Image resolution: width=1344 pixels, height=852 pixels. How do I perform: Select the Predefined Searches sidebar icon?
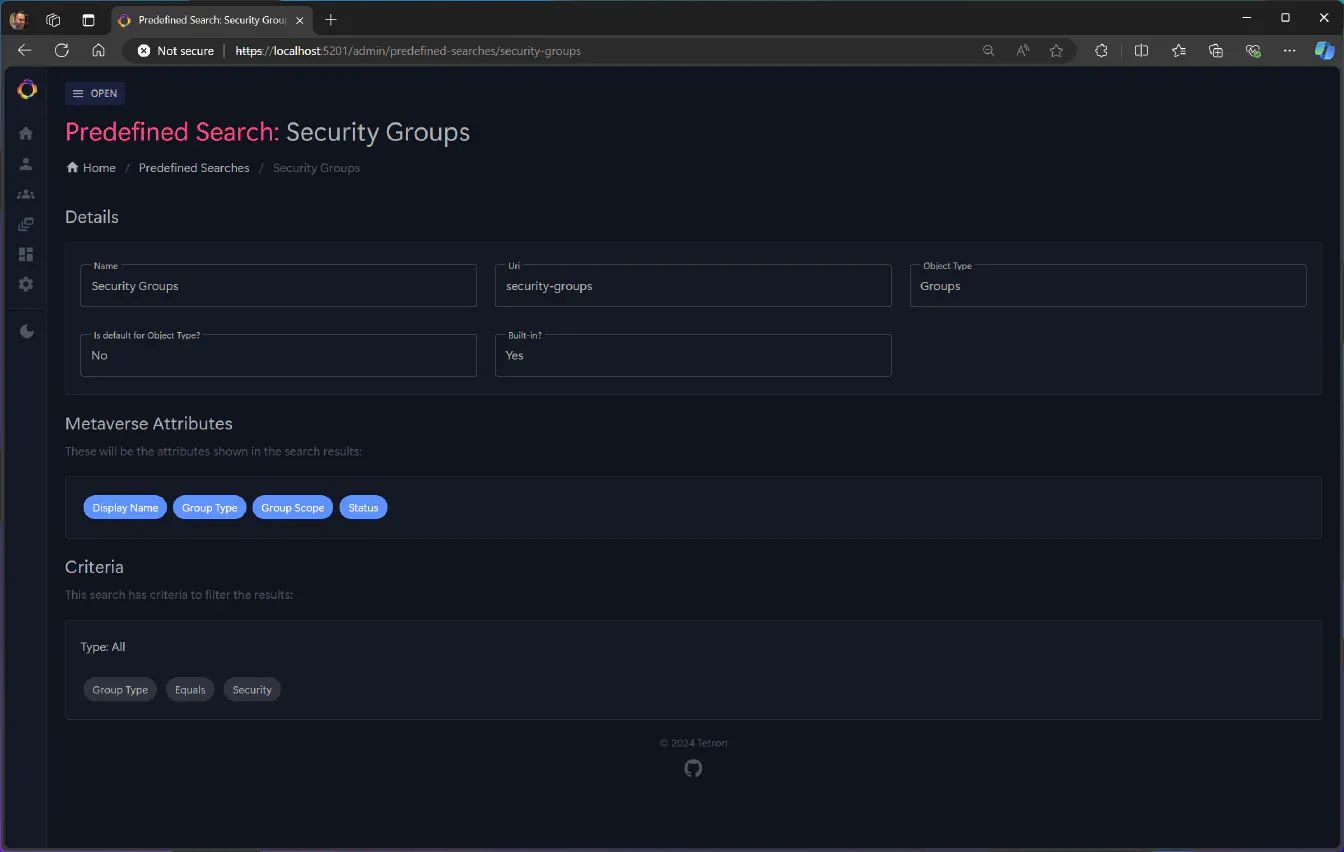coord(25,223)
